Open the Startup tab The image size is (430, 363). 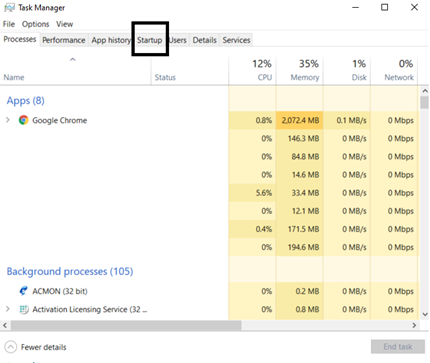pos(149,40)
